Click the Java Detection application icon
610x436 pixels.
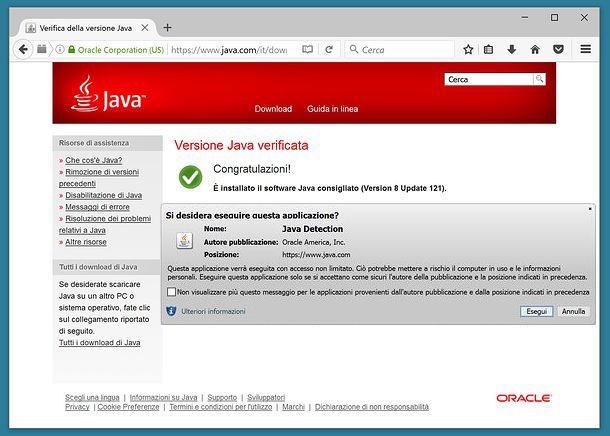click(x=184, y=241)
